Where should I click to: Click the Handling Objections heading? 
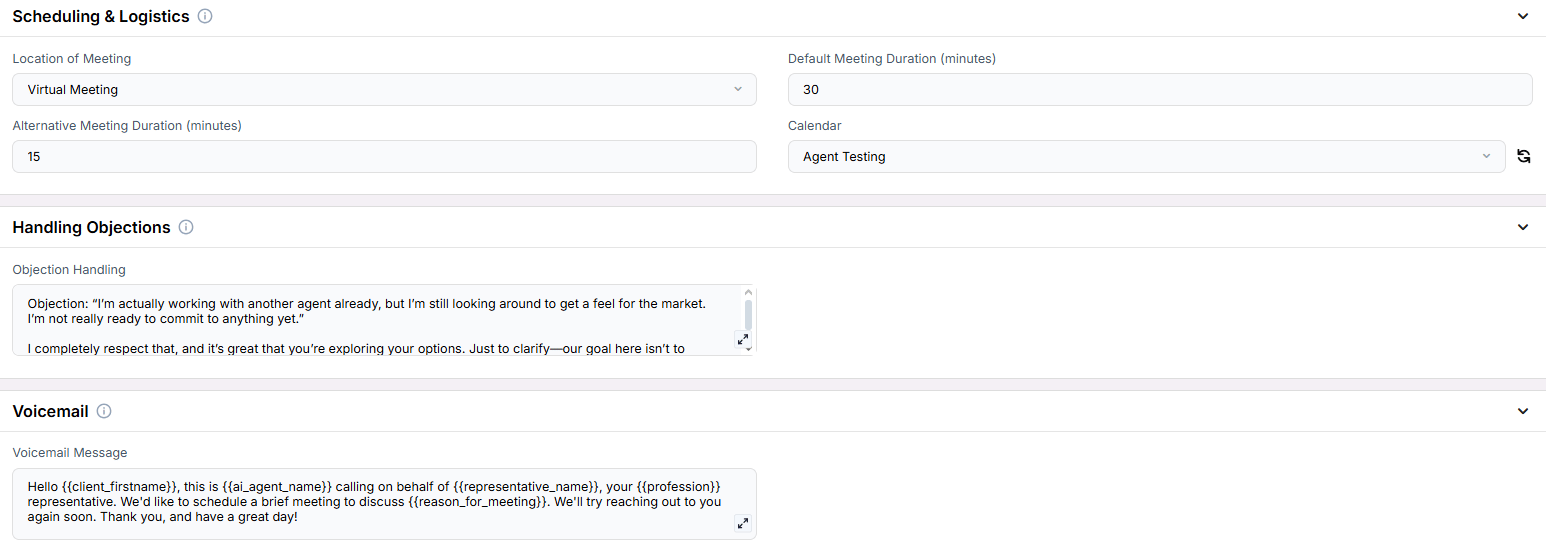[91, 227]
